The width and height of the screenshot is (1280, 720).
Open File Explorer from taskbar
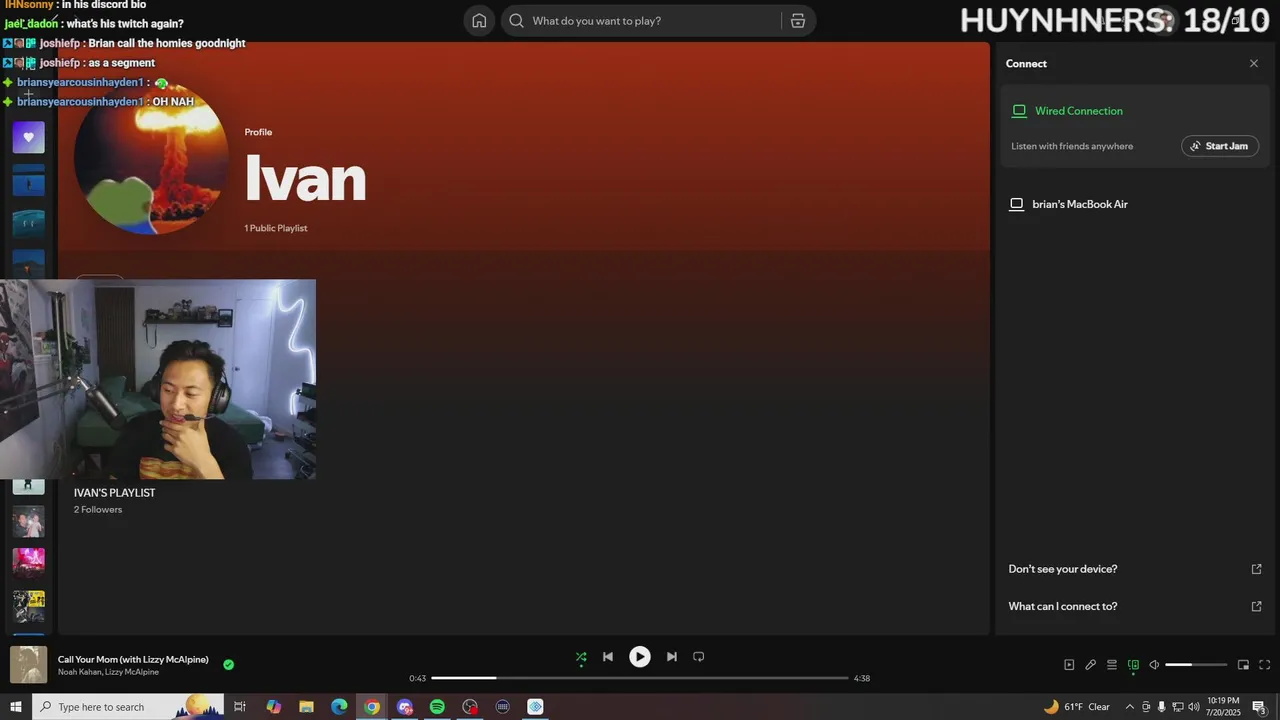click(306, 707)
